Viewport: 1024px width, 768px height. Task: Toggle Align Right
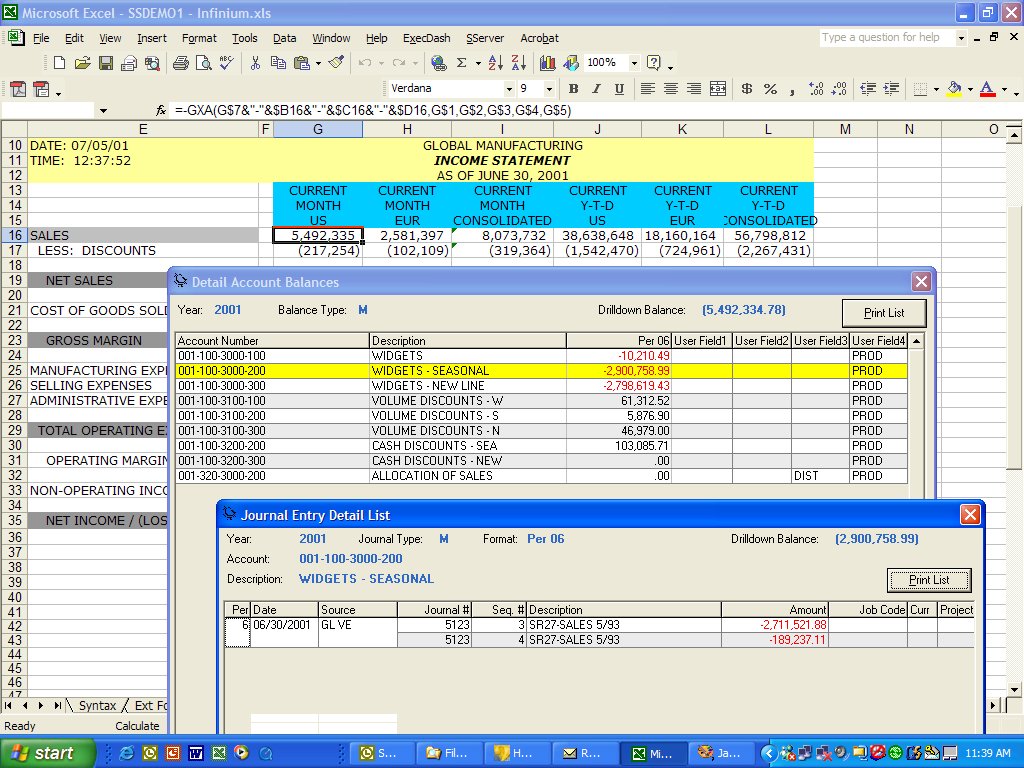click(x=694, y=89)
